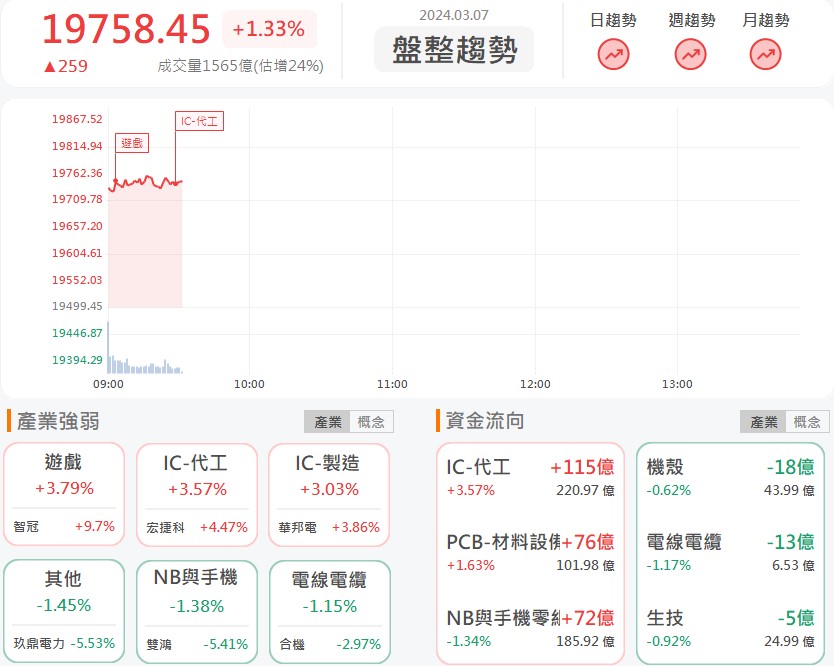Click stock 雙鴻 -5.41%

197,644
